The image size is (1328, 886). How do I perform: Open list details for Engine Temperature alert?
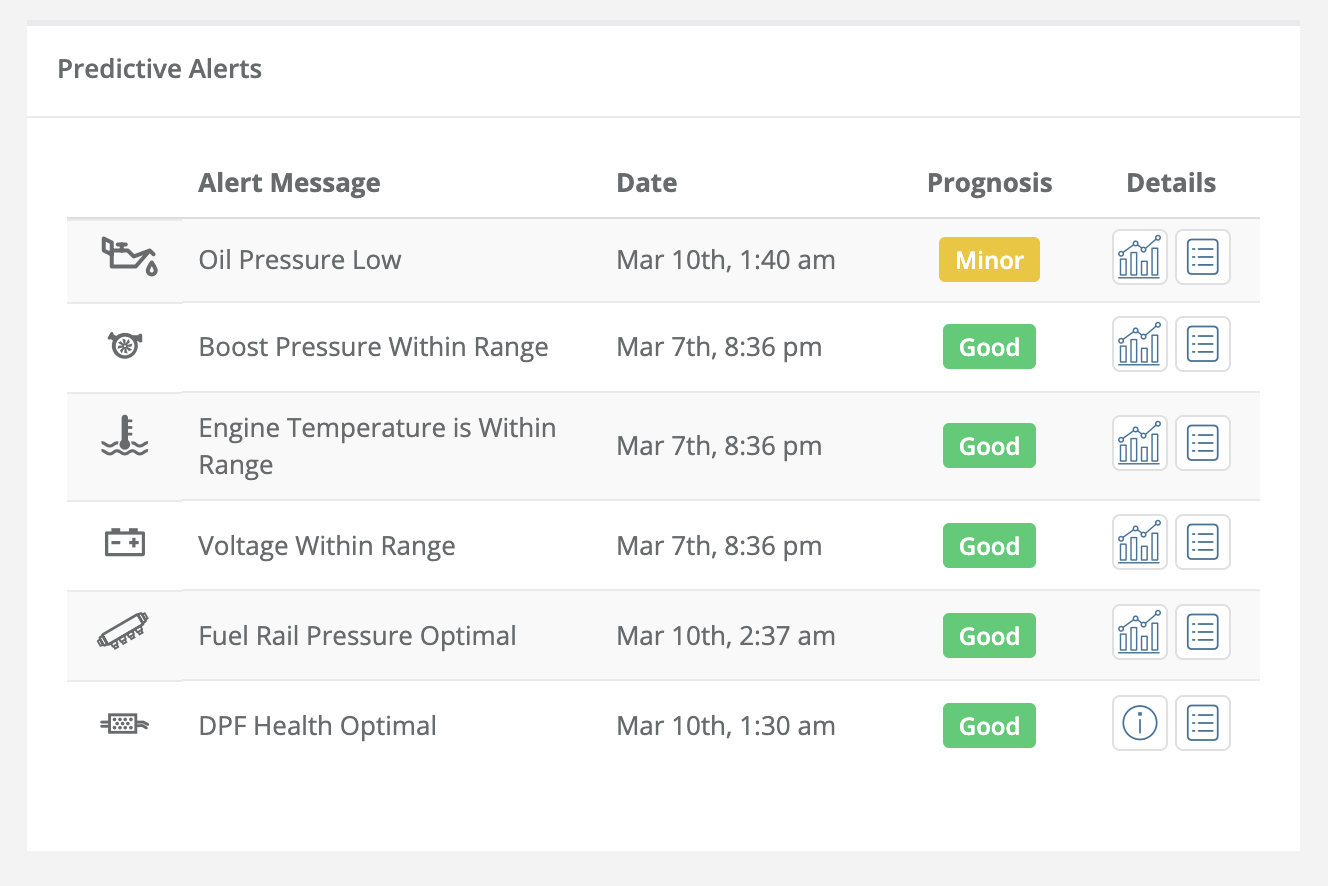pyautogui.click(x=1202, y=443)
